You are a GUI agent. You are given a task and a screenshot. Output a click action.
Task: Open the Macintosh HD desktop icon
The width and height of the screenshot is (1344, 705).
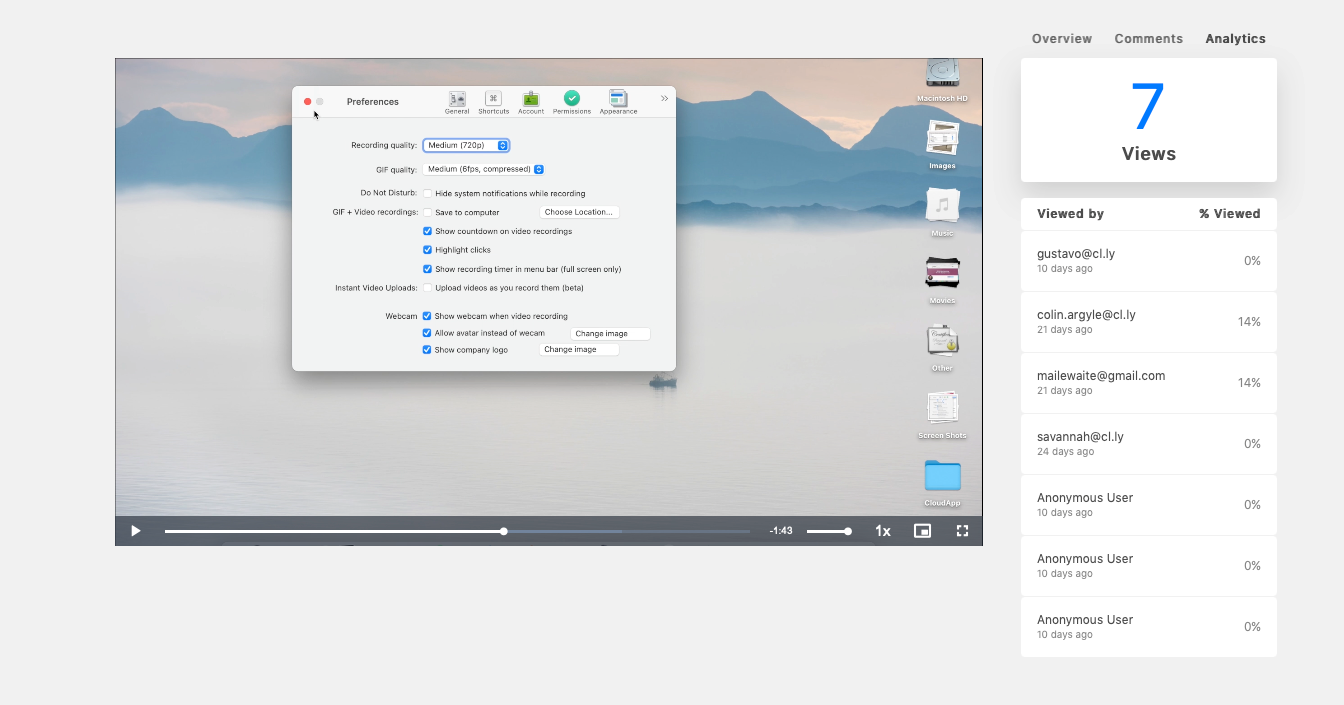942,80
